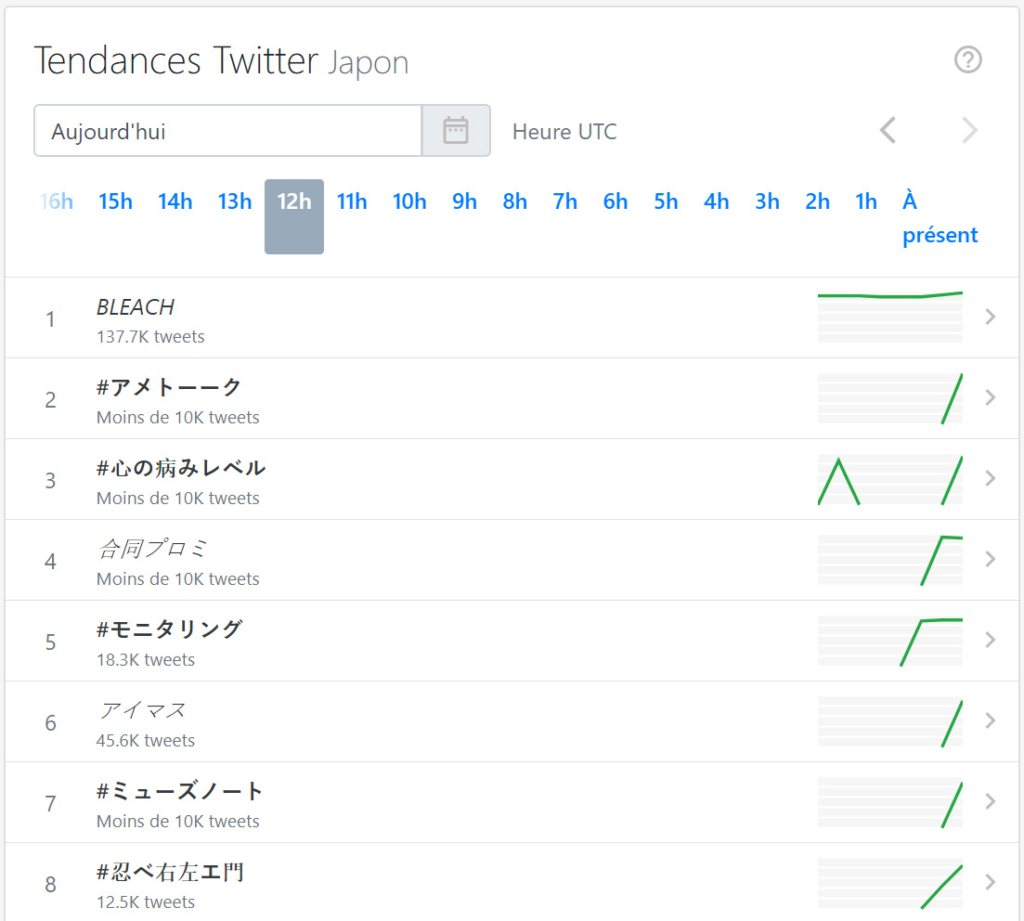This screenshot has height=921, width=1024.
Task: Open the help question mark icon
Action: (968, 60)
